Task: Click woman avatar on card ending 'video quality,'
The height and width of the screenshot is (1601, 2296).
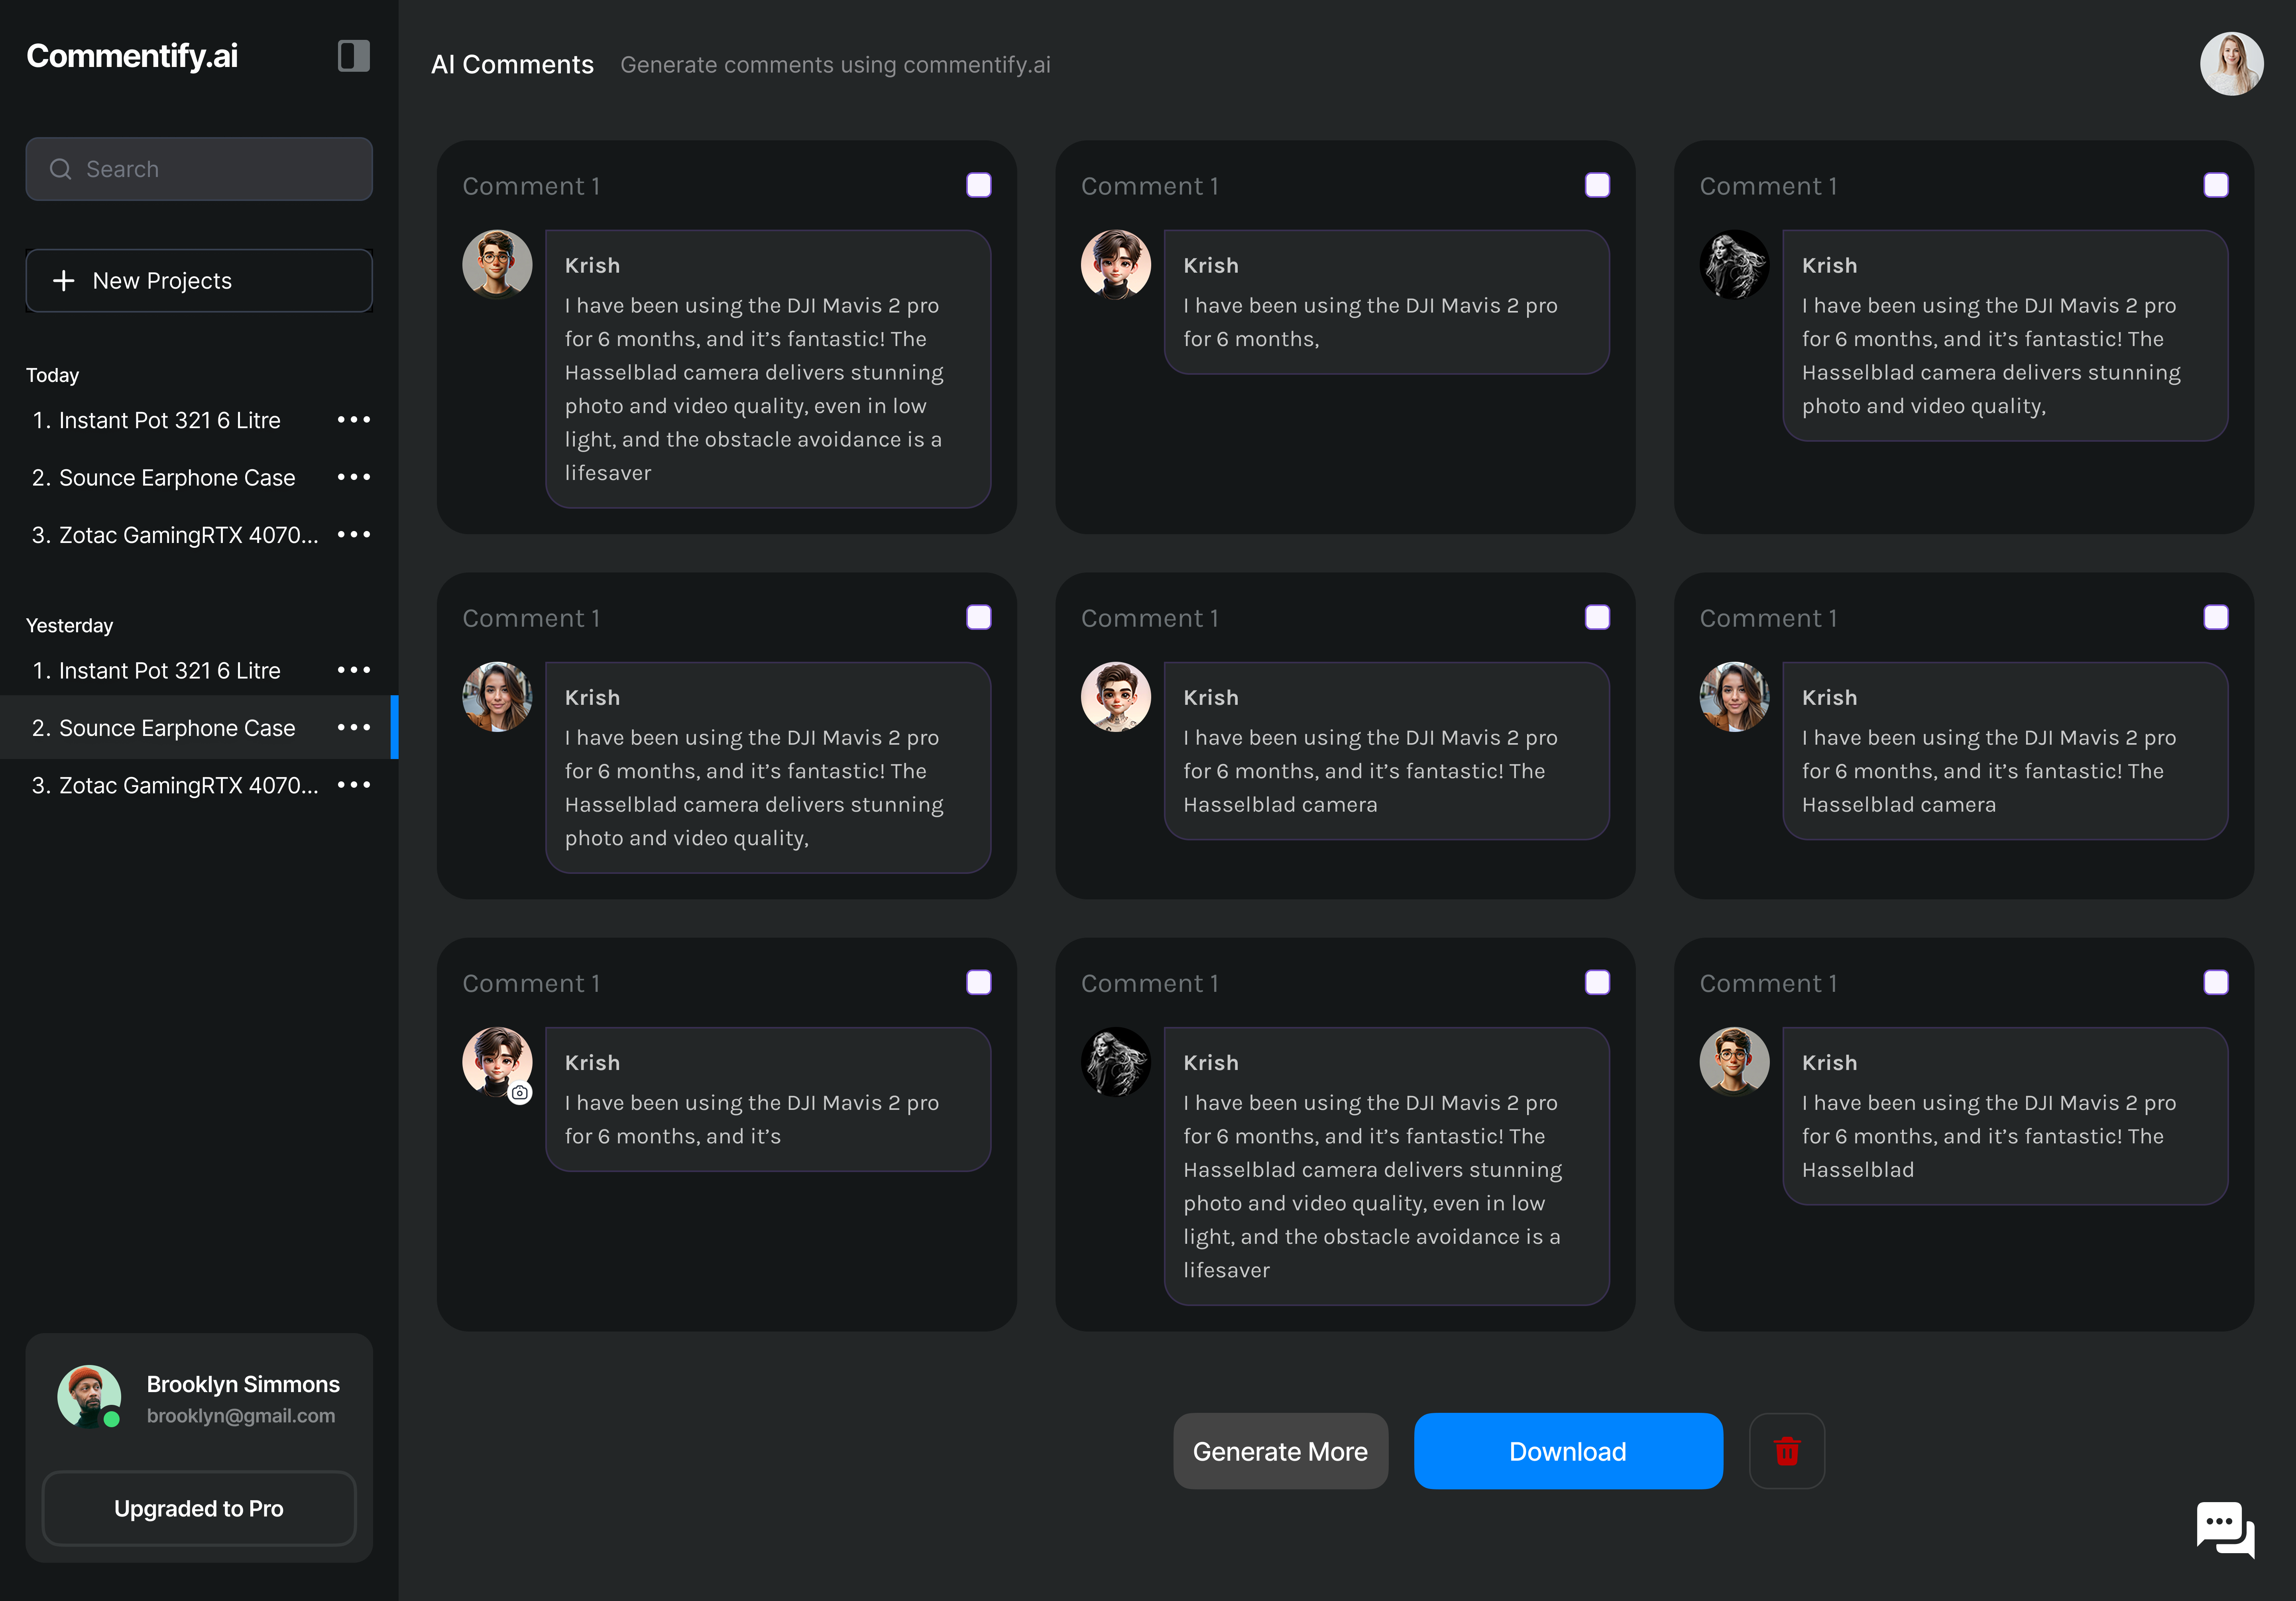Action: pos(497,697)
